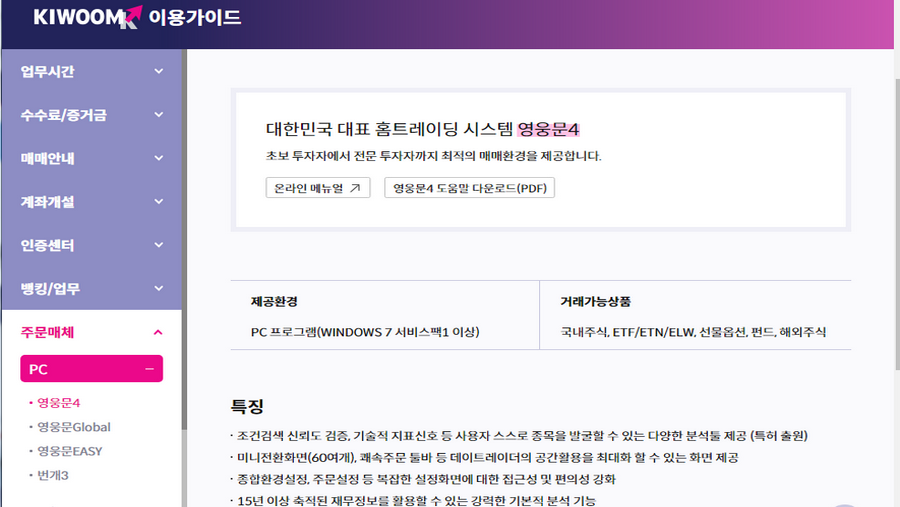The width and height of the screenshot is (900, 507).
Task: Select 번개3 in the sidebar
Action: pyautogui.click(x=53, y=475)
